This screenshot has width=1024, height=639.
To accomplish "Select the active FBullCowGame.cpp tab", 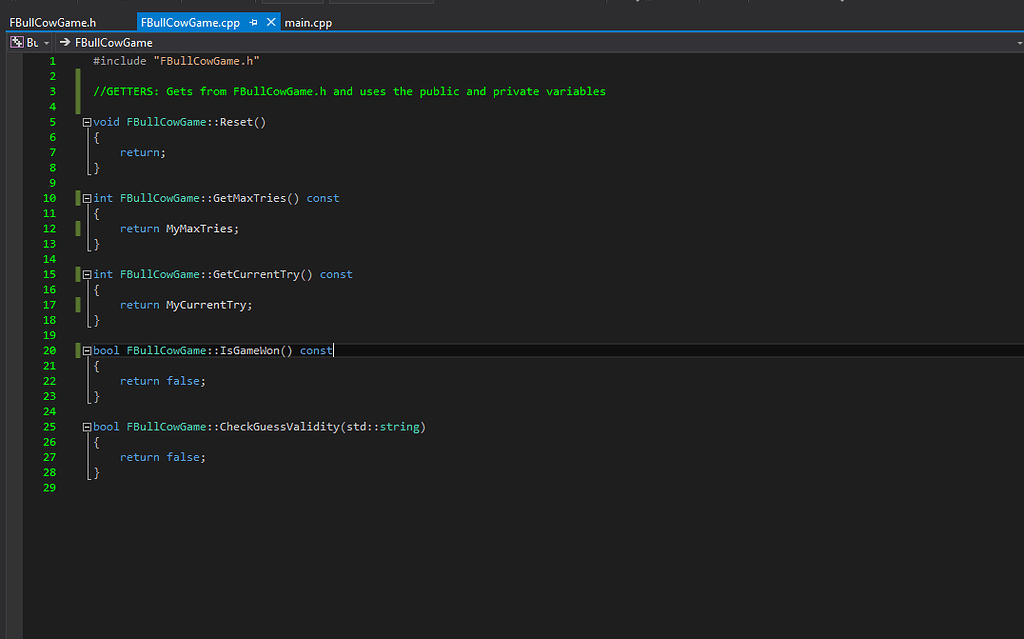I will 190,20.
